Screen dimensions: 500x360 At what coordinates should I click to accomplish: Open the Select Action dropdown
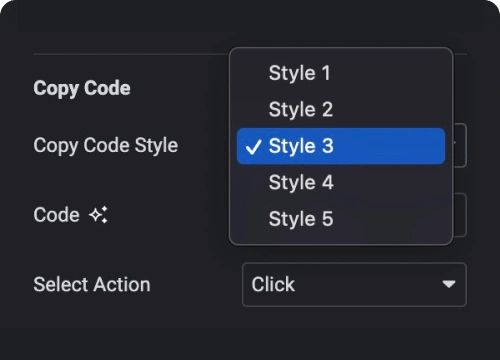coord(354,284)
